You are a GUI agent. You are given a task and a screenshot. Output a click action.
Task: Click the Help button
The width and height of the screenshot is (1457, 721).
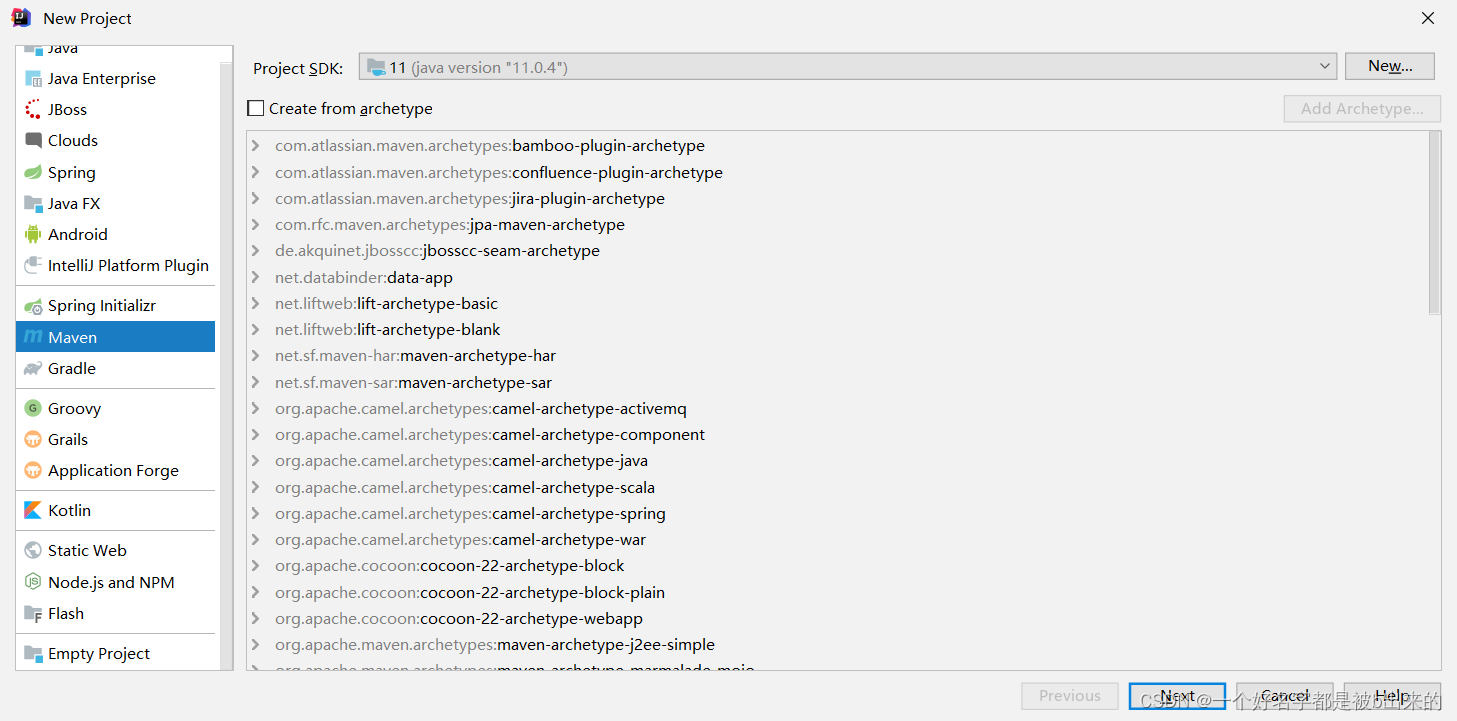(1392, 696)
